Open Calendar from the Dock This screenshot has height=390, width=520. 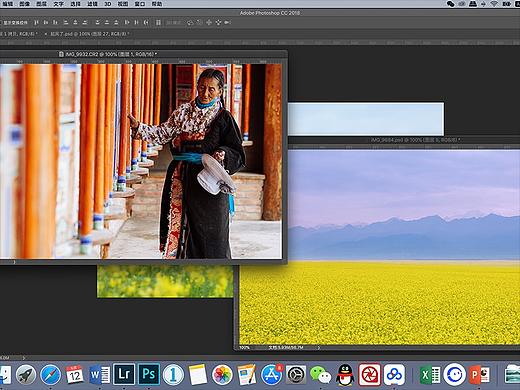click(75, 374)
